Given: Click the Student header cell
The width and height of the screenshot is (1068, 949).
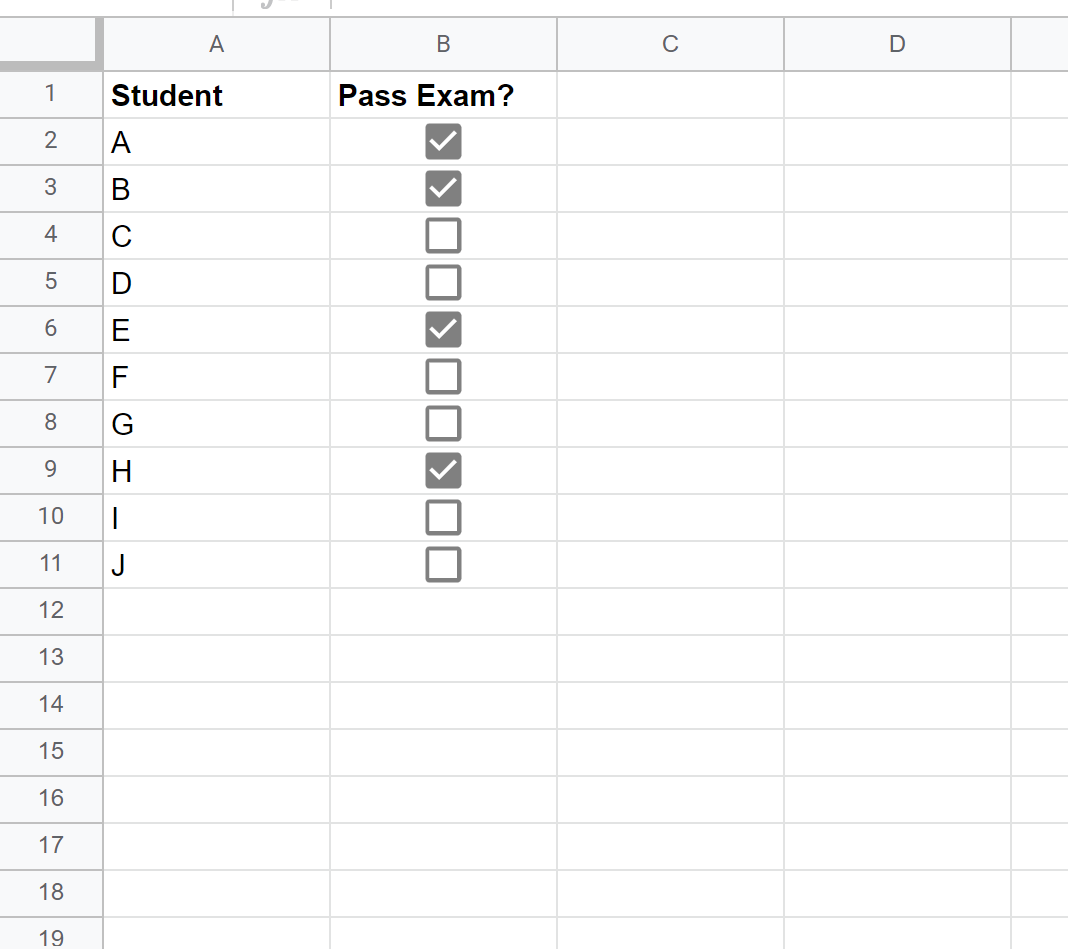Looking at the screenshot, I should point(217,95).
